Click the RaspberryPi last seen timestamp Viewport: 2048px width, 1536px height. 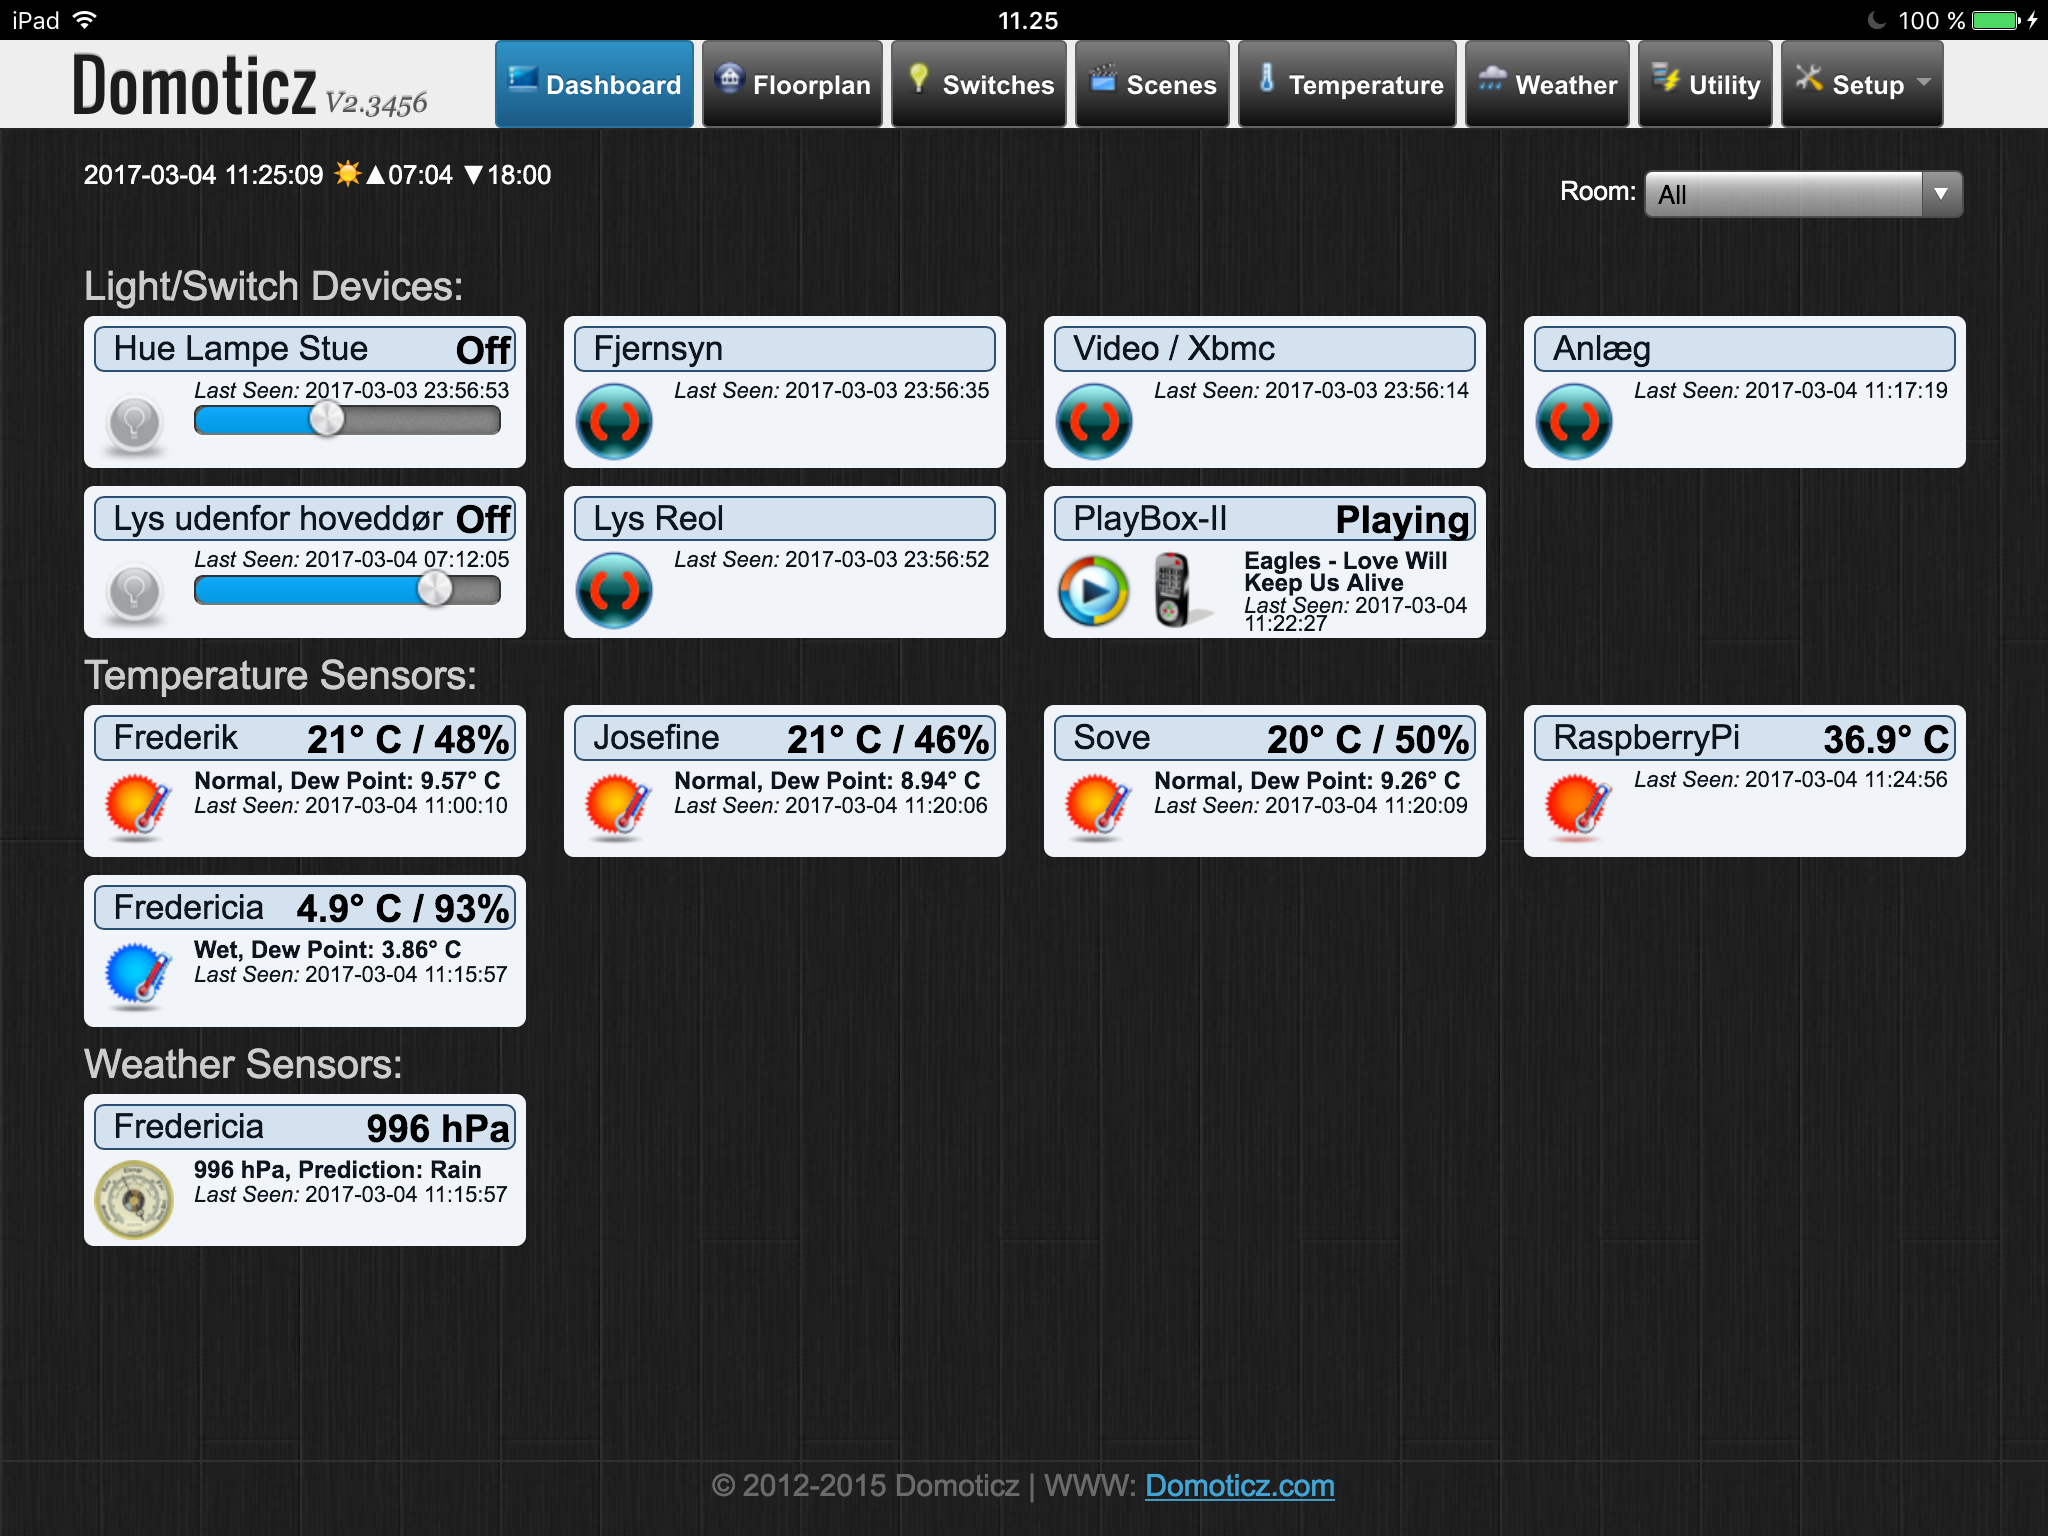[1791, 779]
